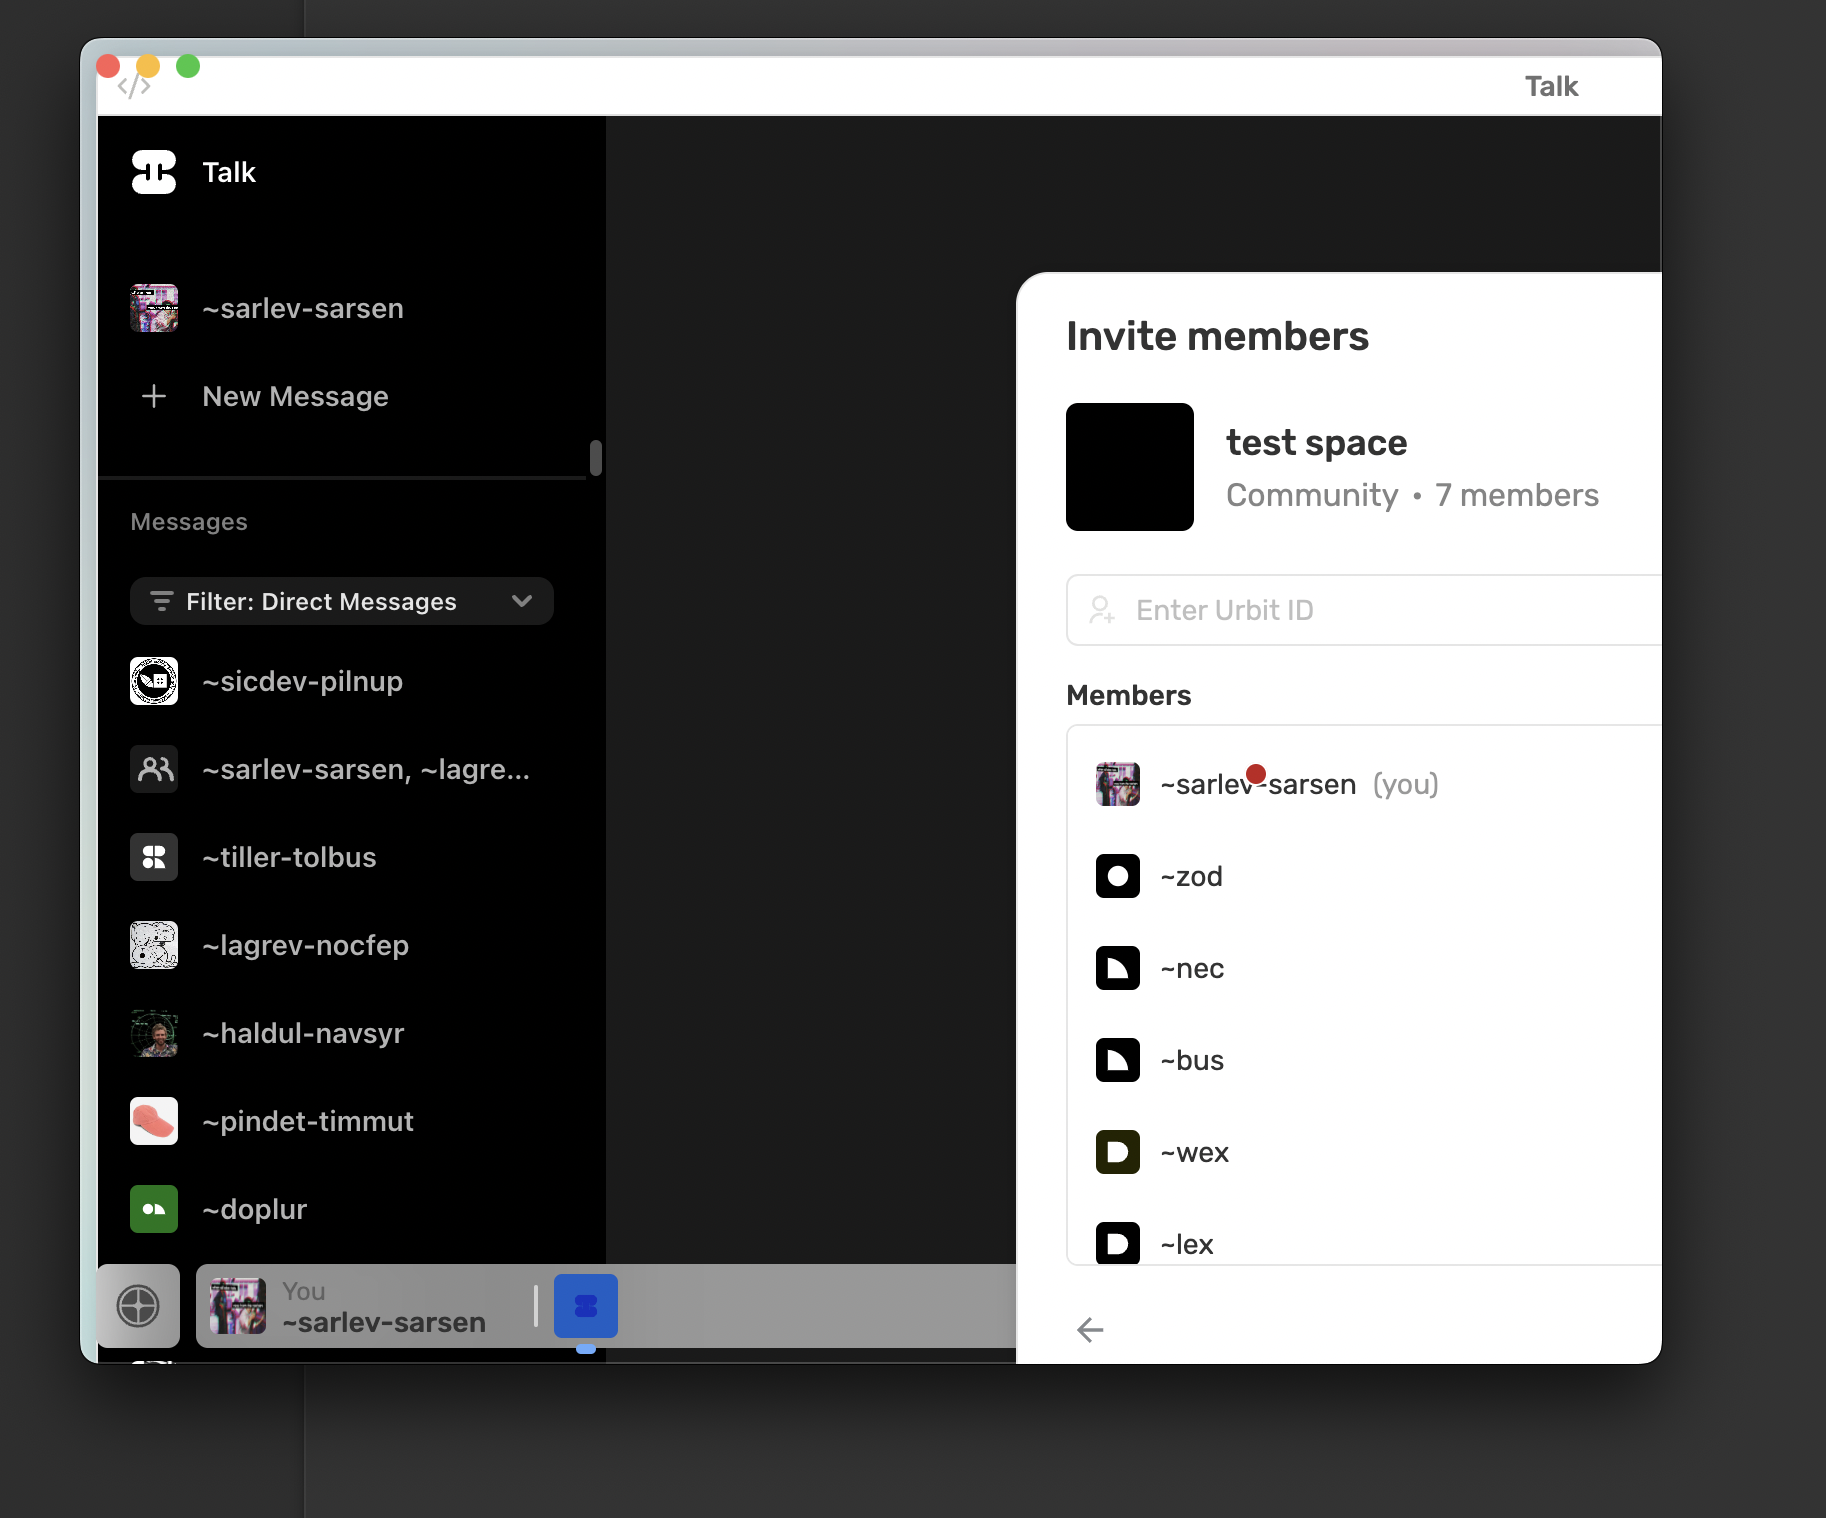The height and width of the screenshot is (1518, 1826).
Task: Click the blue Talk icon in the dock bar
Action: pyautogui.click(x=585, y=1306)
